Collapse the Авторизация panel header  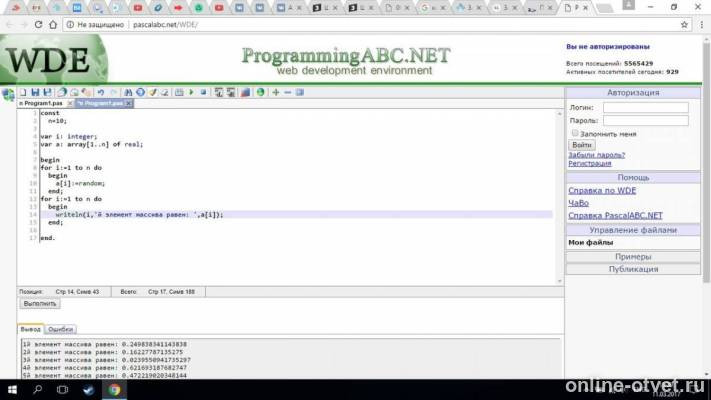633,93
